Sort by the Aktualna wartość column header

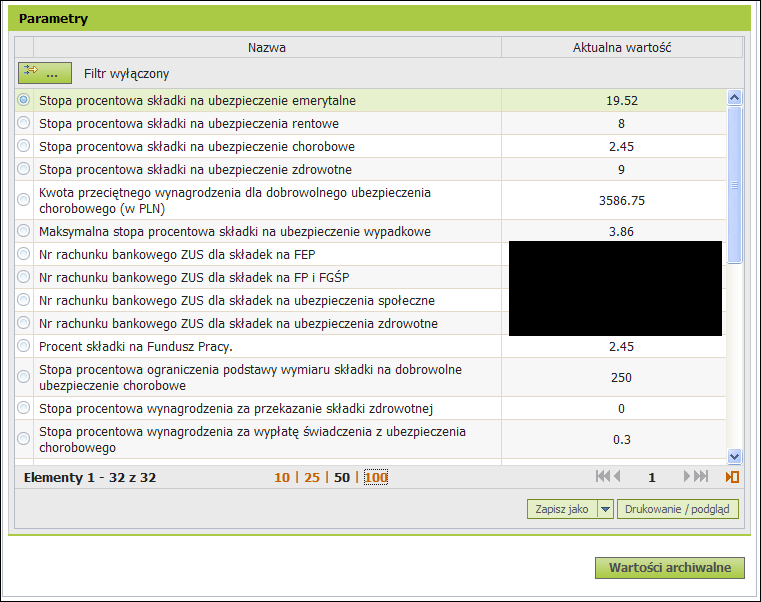tap(621, 47)
